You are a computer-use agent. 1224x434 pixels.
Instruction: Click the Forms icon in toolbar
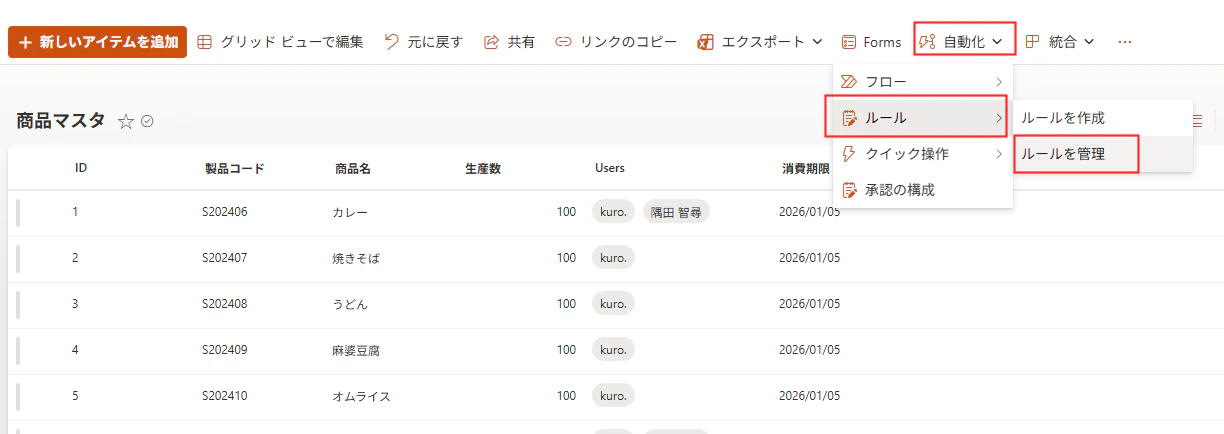[849, 42]
